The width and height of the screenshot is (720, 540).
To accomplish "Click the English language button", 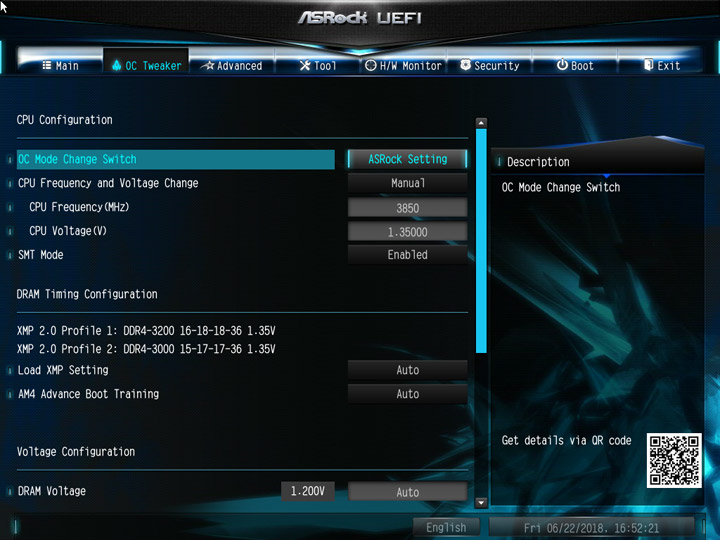I will (446, 528).
